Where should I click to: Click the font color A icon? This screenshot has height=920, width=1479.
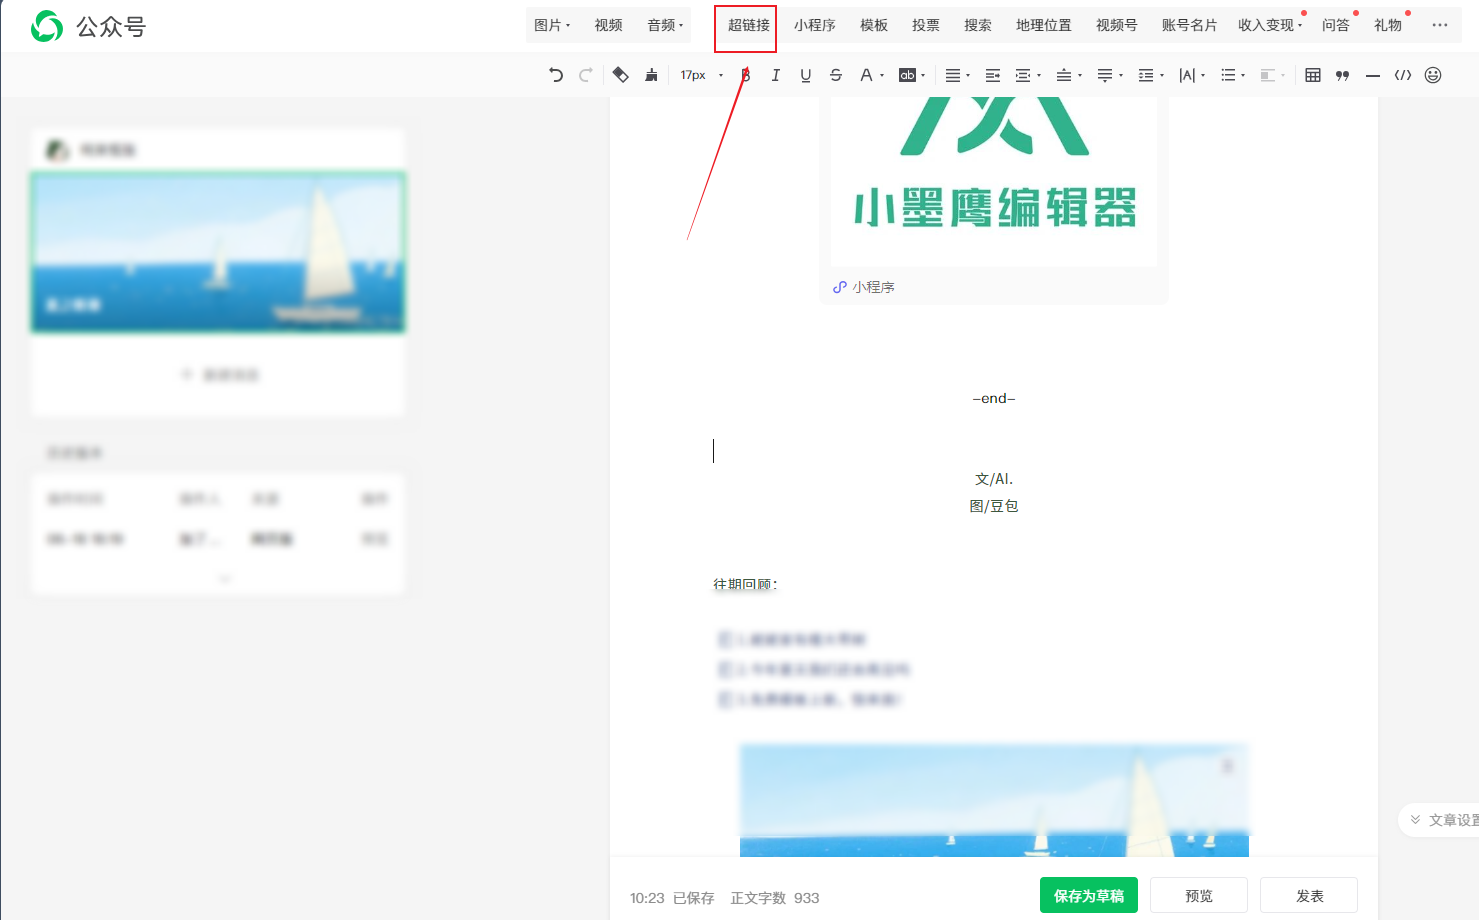(x=866, y=75)
